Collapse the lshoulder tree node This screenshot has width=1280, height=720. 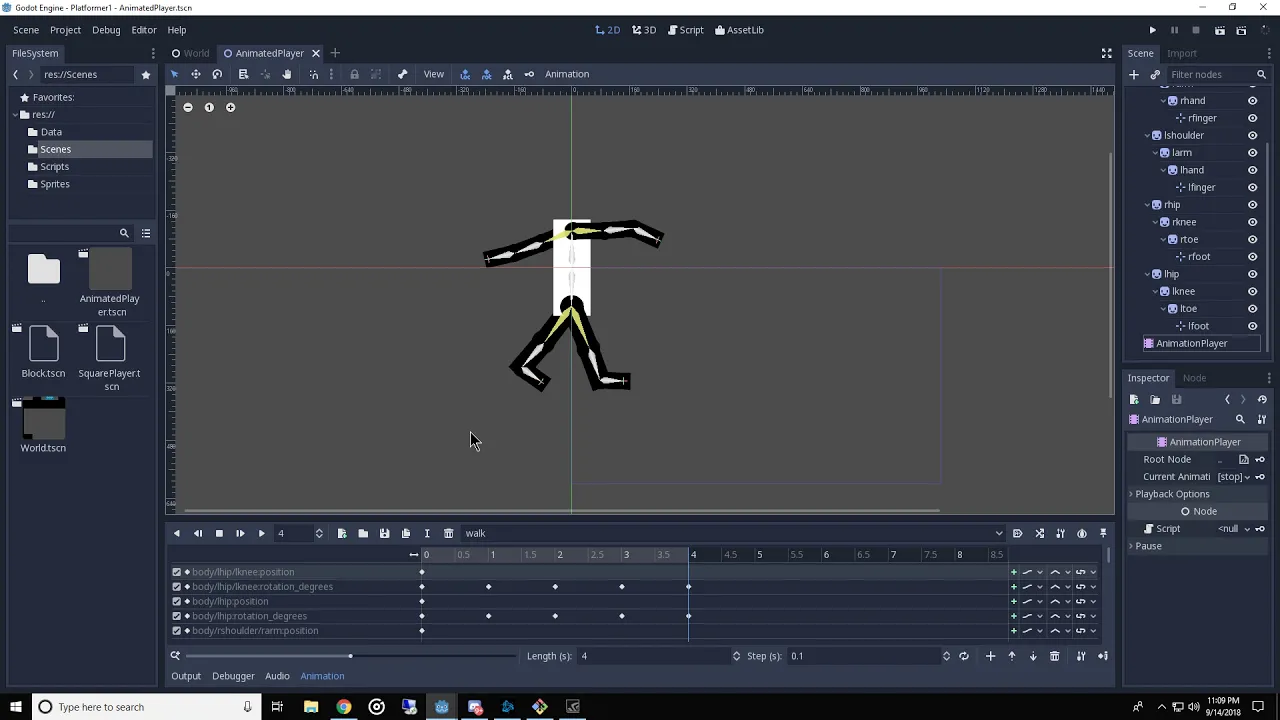[x=1148, y=135]
